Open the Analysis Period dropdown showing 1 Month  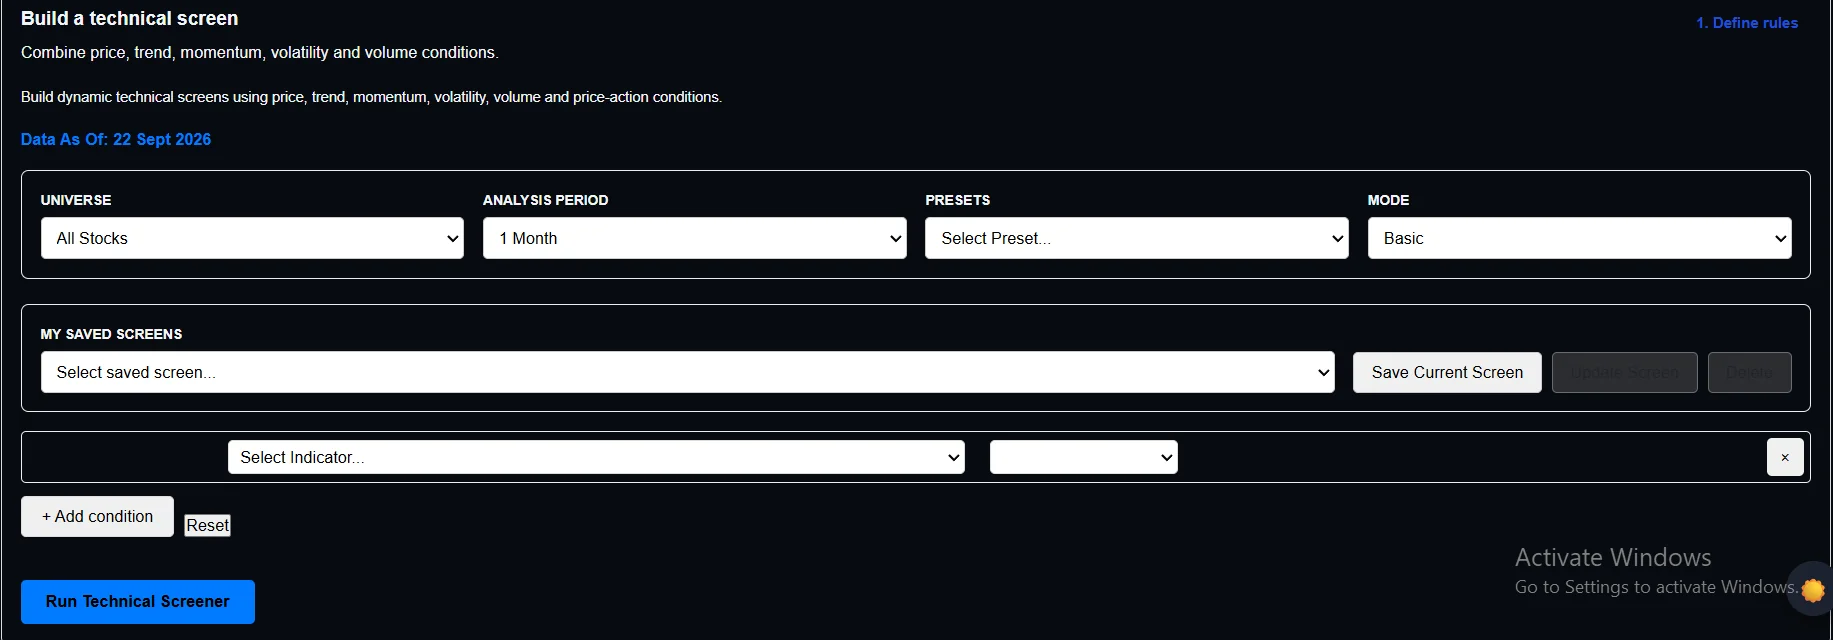click(694, 238)
